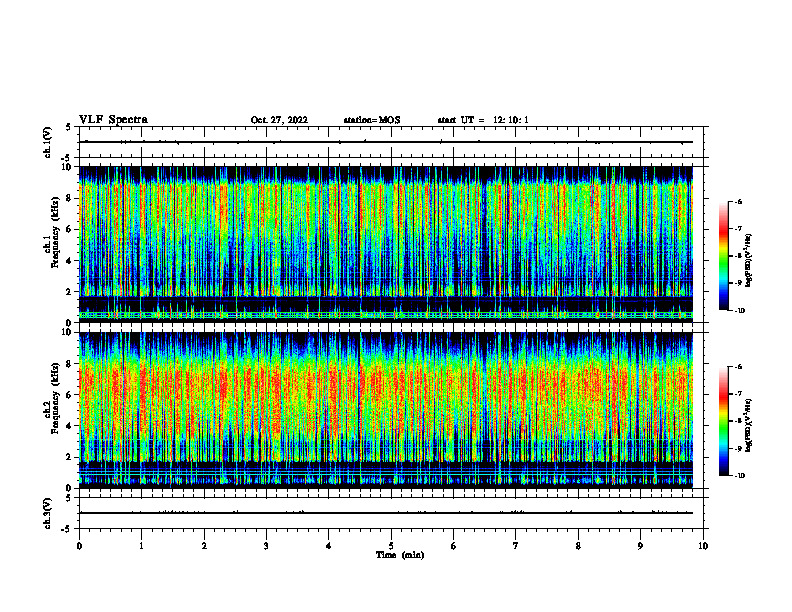Click time axis tick label "5"
792x612 pixels.
point(391,546)
